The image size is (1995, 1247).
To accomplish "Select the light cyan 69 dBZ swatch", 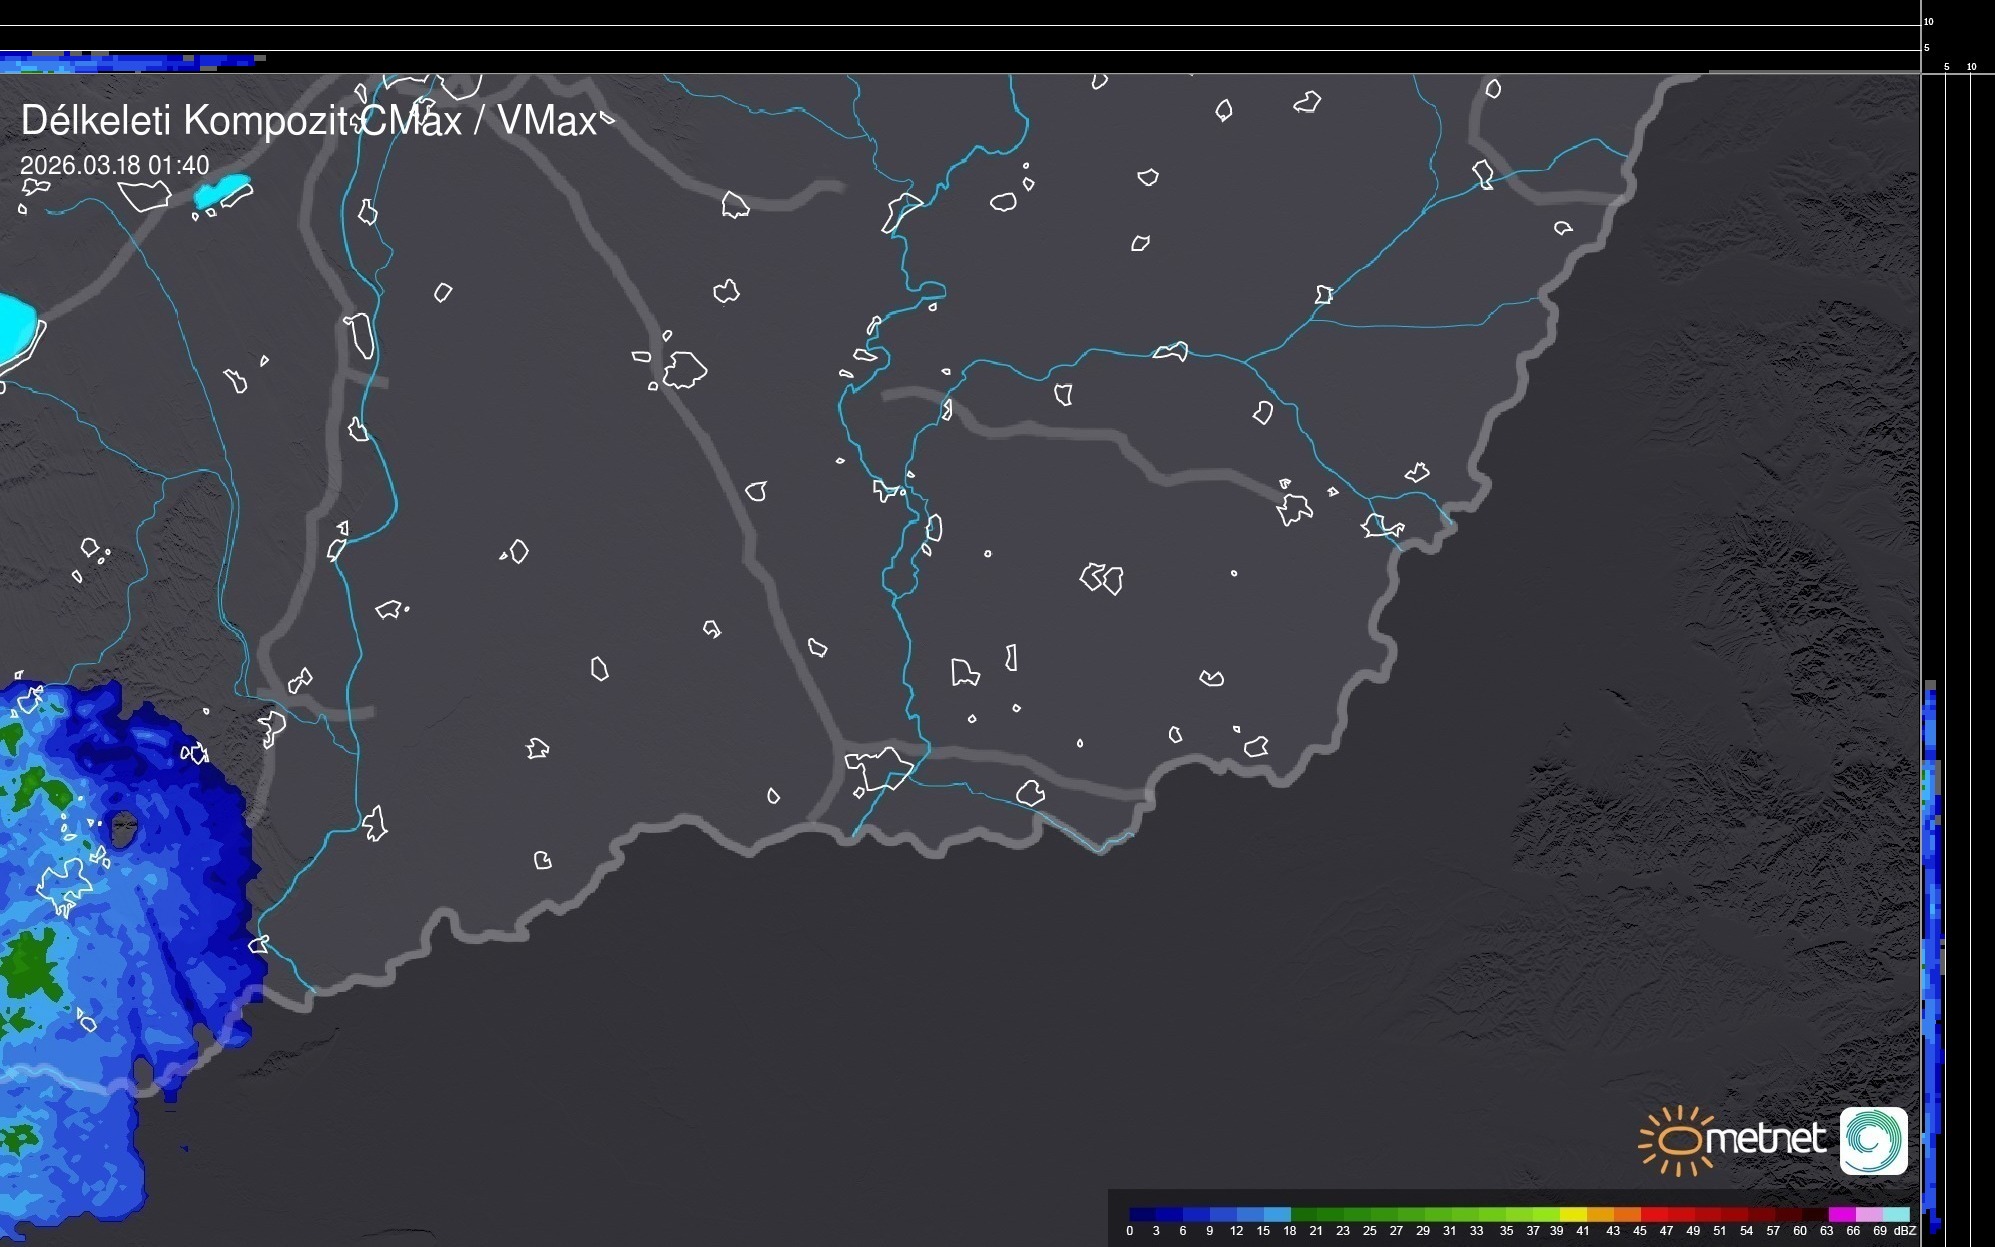I will [1895, 1215].
